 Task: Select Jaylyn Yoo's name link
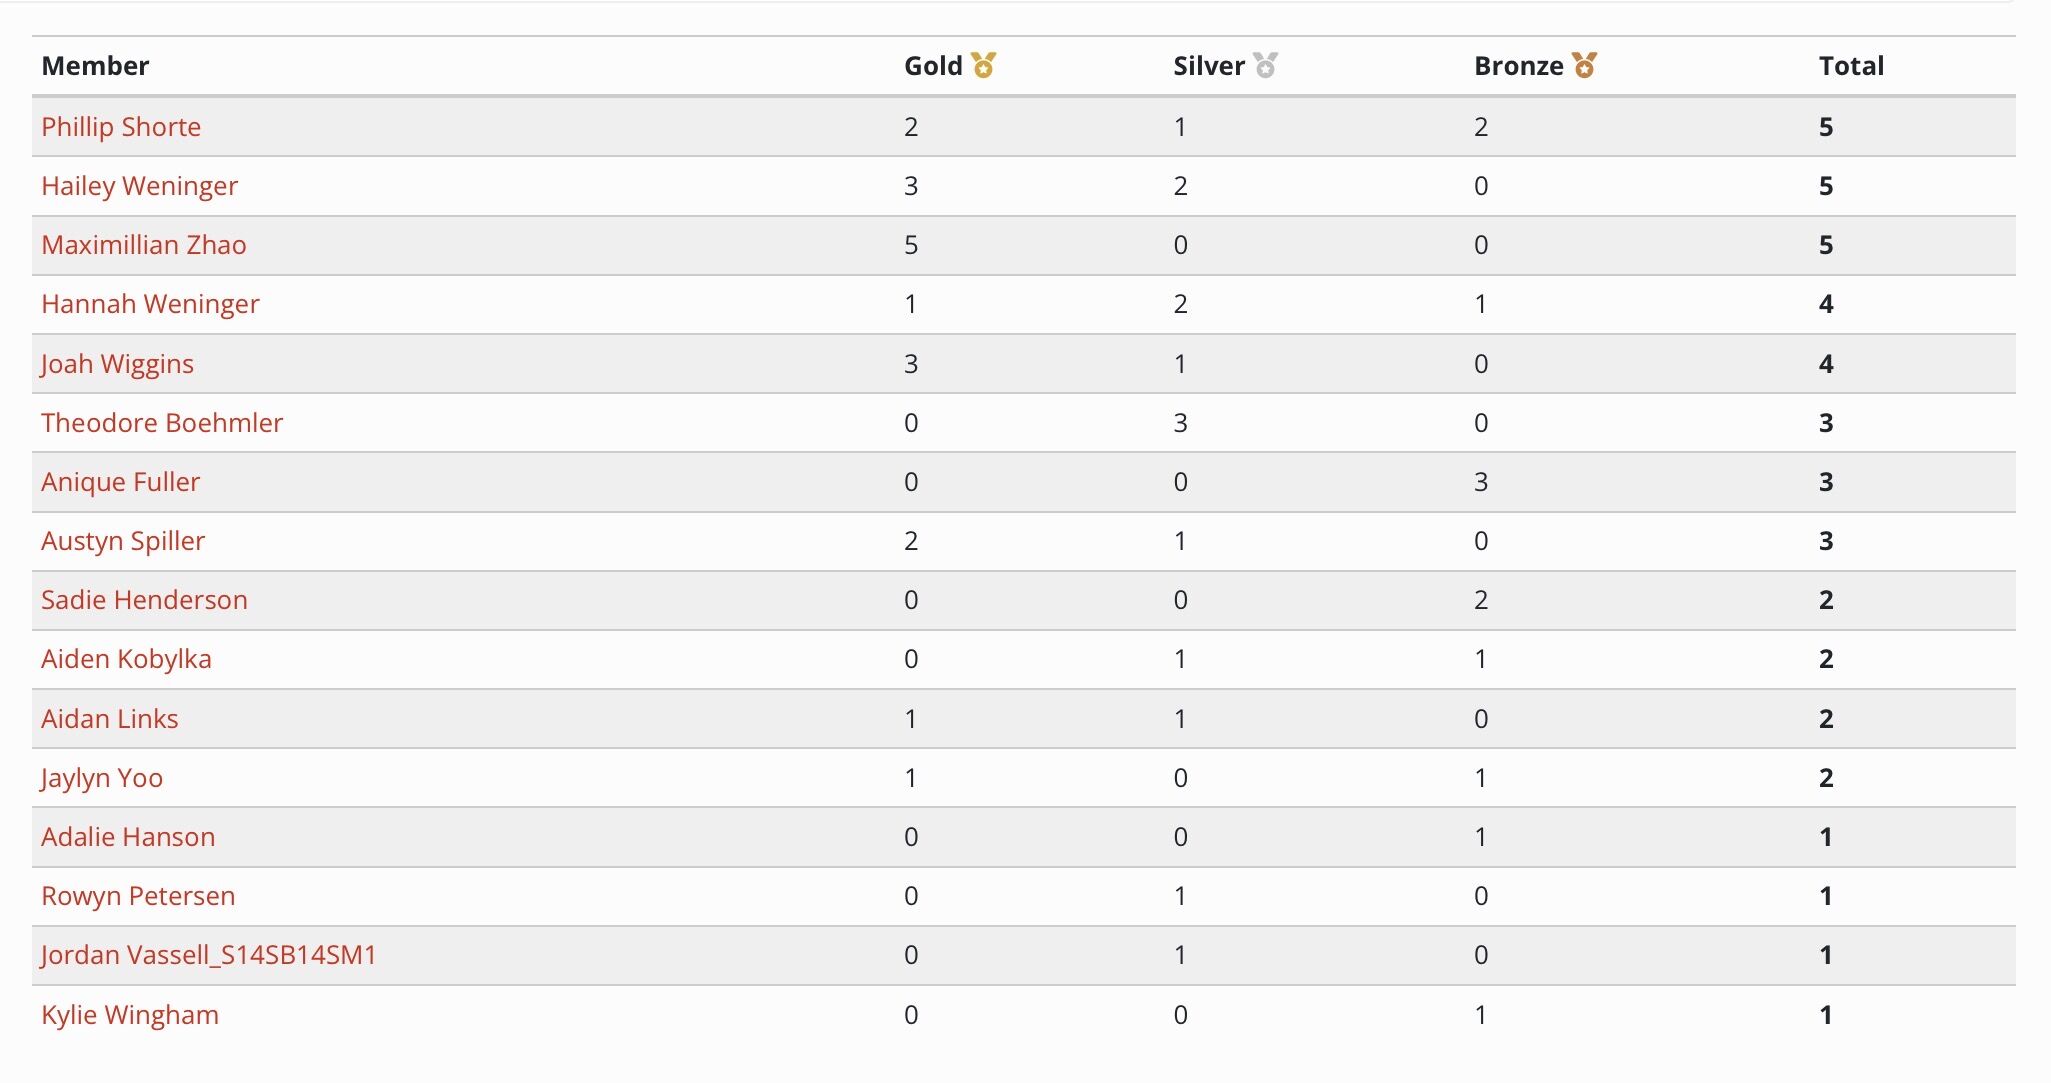(x=102, y=778)
